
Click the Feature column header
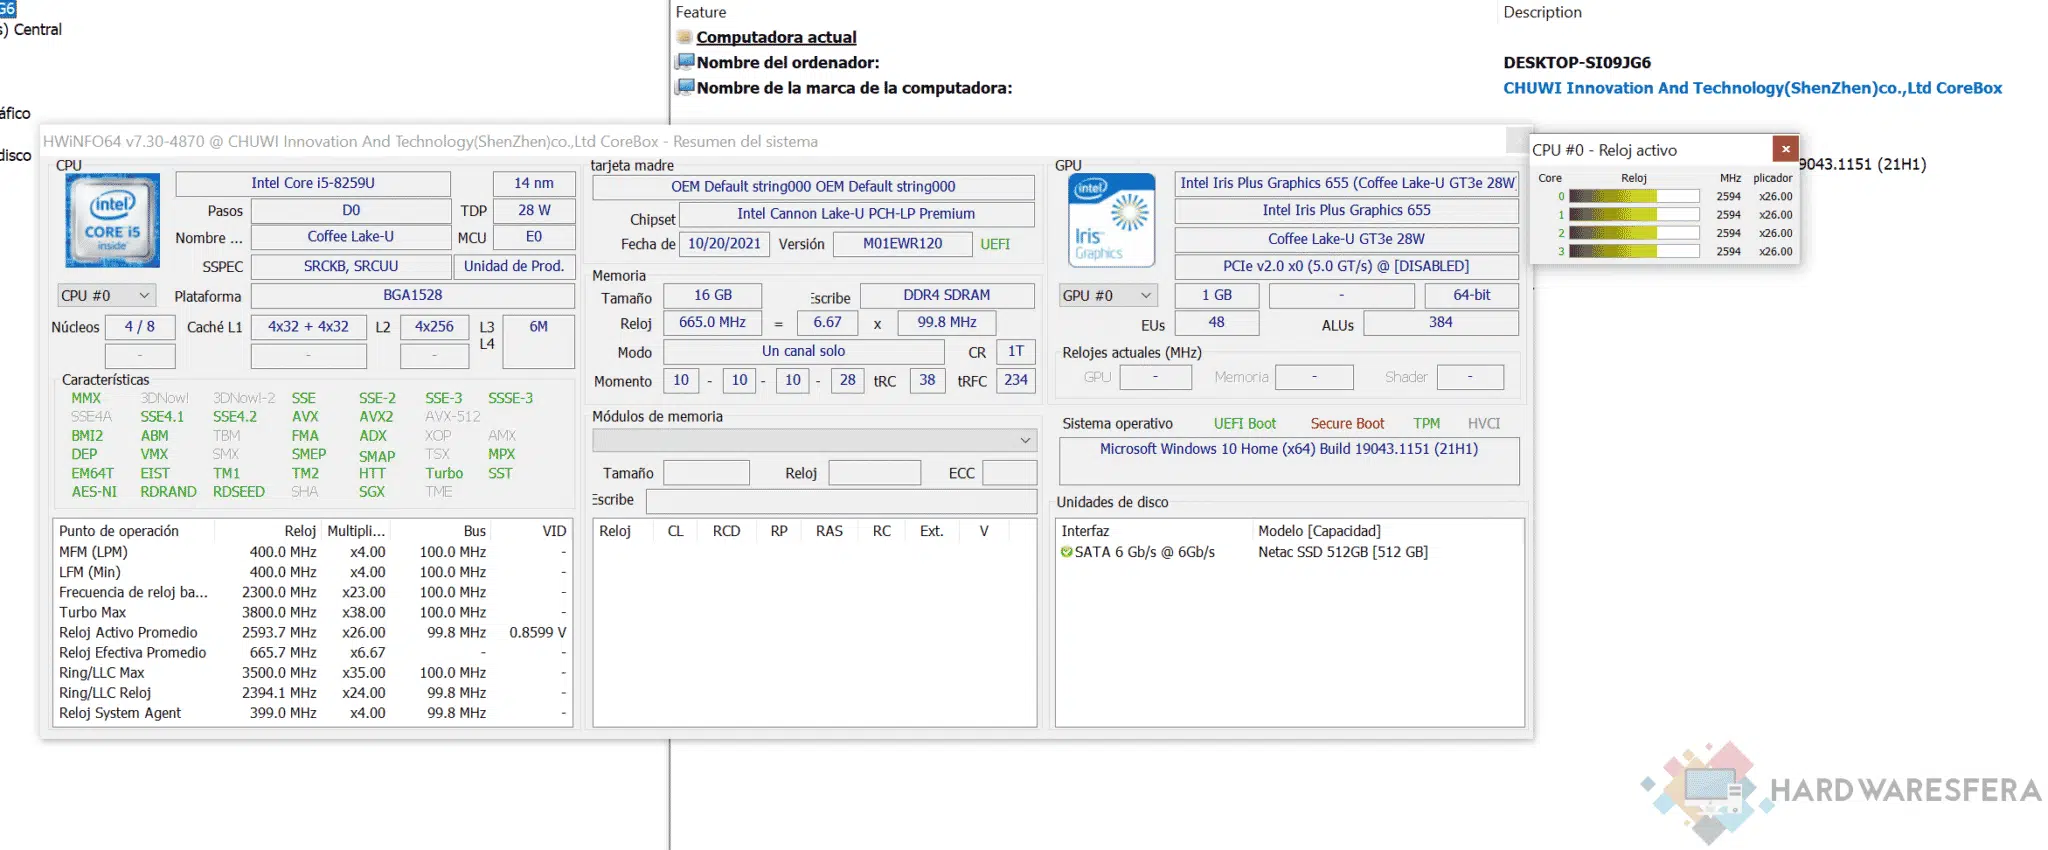701,12
